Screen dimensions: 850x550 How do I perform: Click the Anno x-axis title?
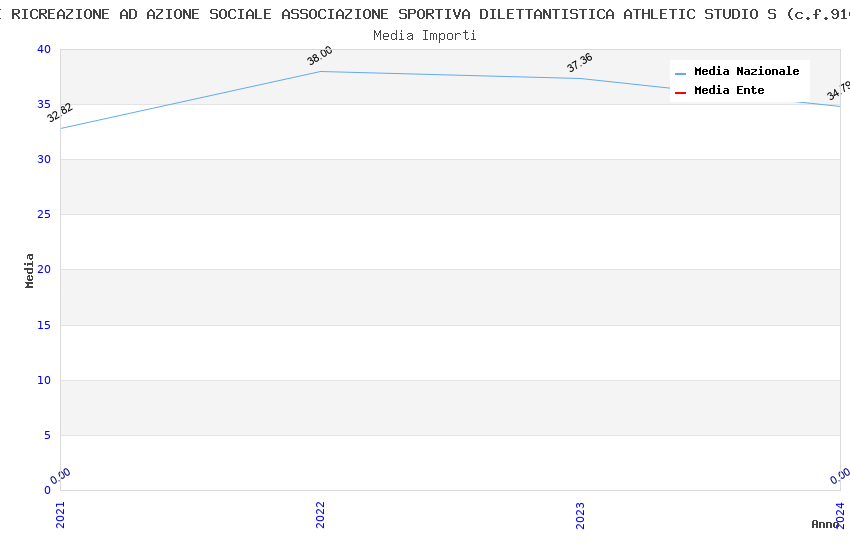coord(825,524)
